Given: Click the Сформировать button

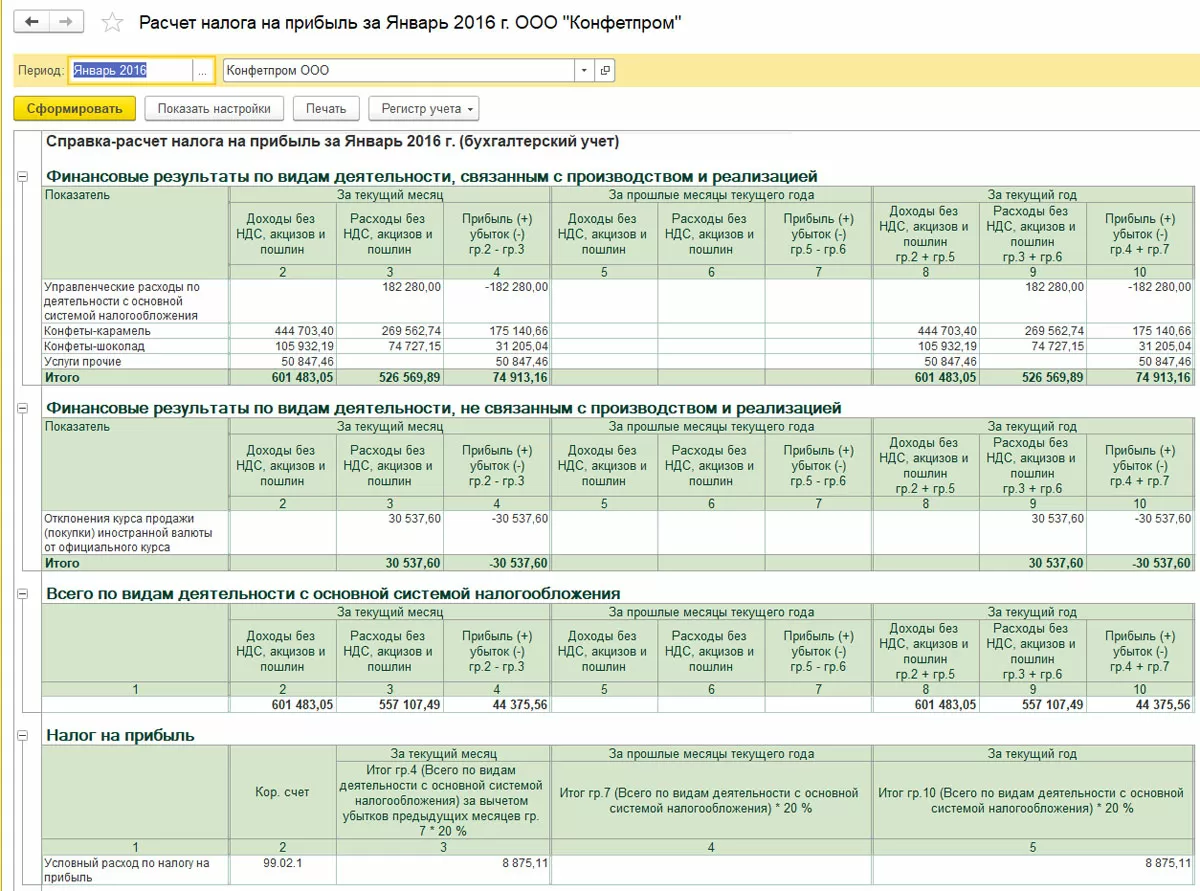Looking at the screenshot, I should [74, 108].
